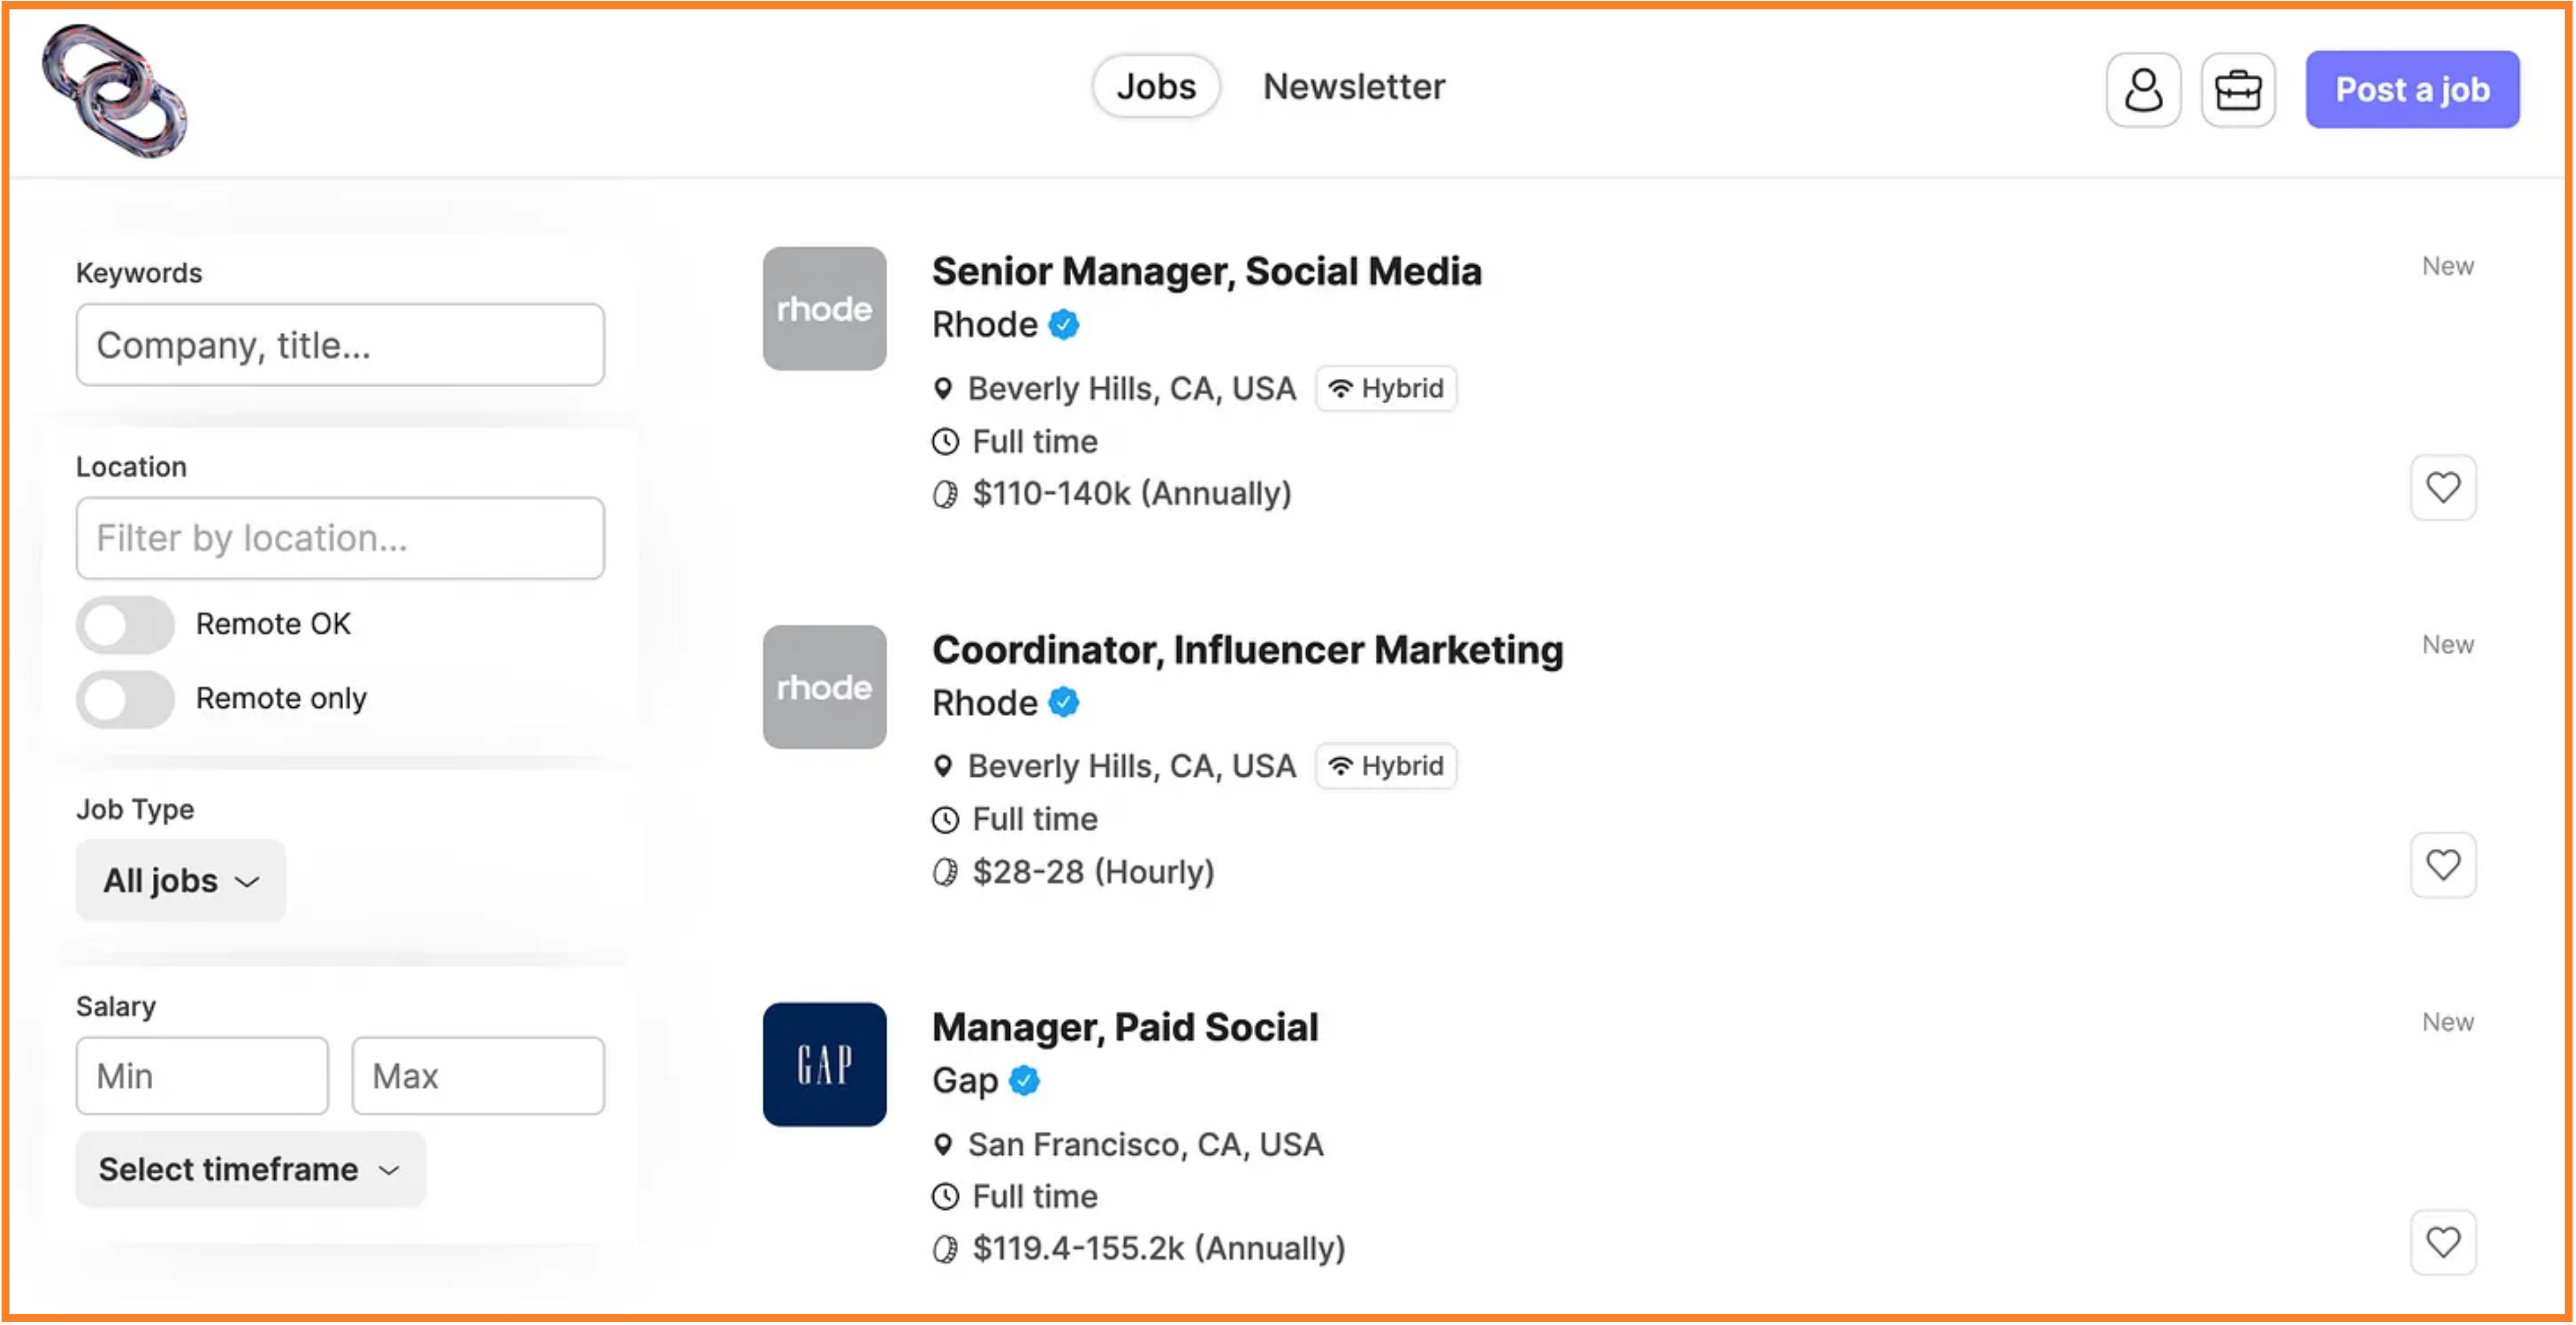Expand the All jobs dropdown
This screenshot has height=1325, width=2576.
pos(181,881)
